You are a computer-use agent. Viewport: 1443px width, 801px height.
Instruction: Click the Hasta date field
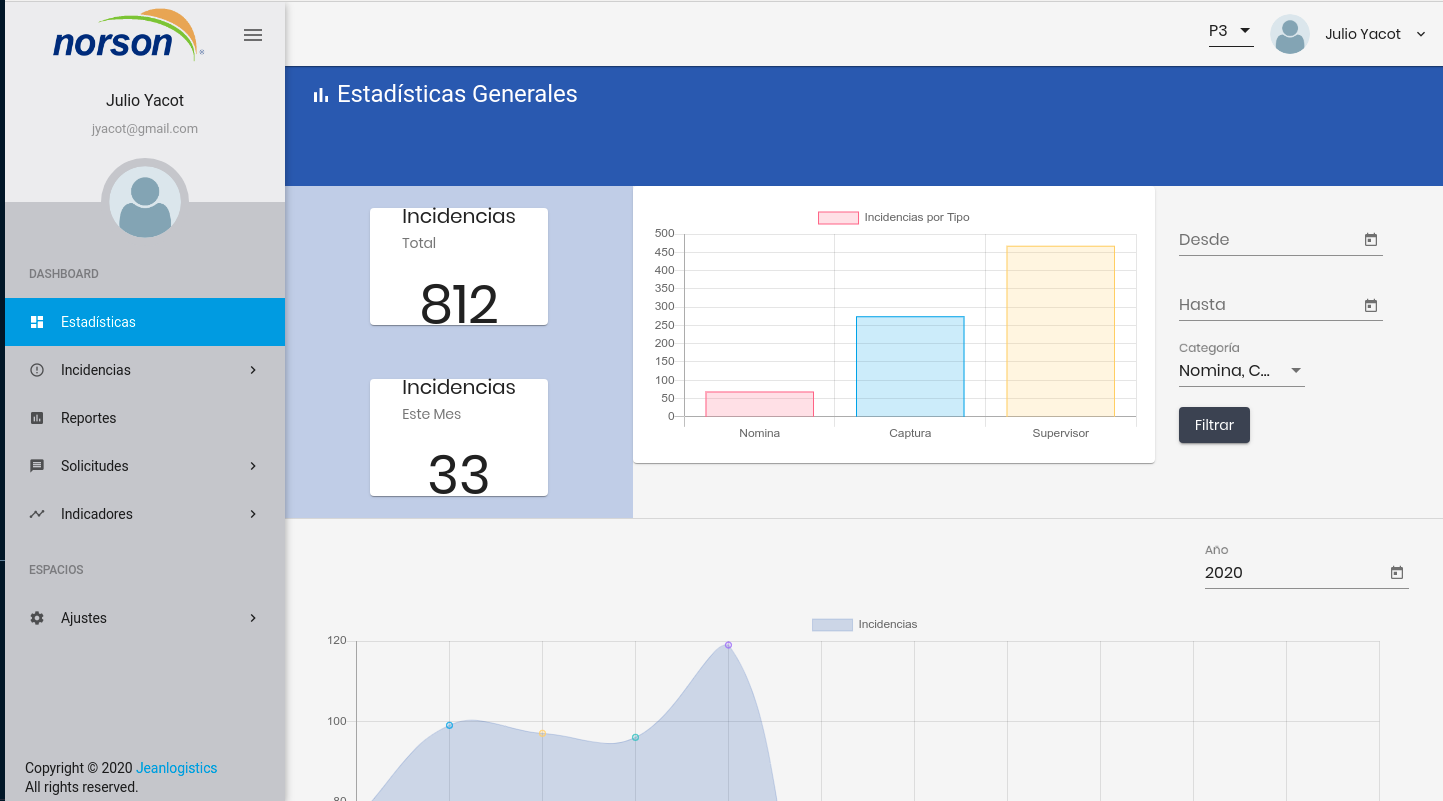click(x=1281, y=305)
